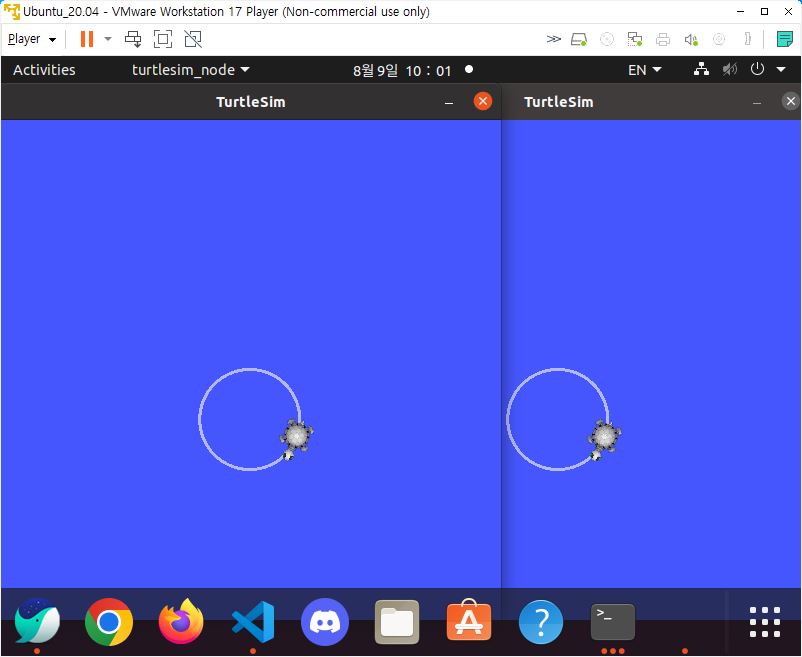
Task: Open Help from dock
Action: (541, 622)
